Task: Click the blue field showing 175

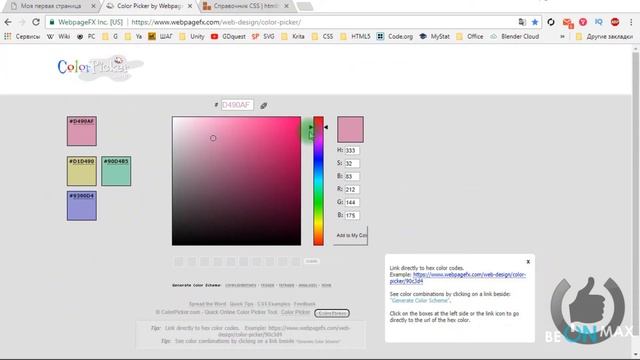Action: [x=352, y=216]
